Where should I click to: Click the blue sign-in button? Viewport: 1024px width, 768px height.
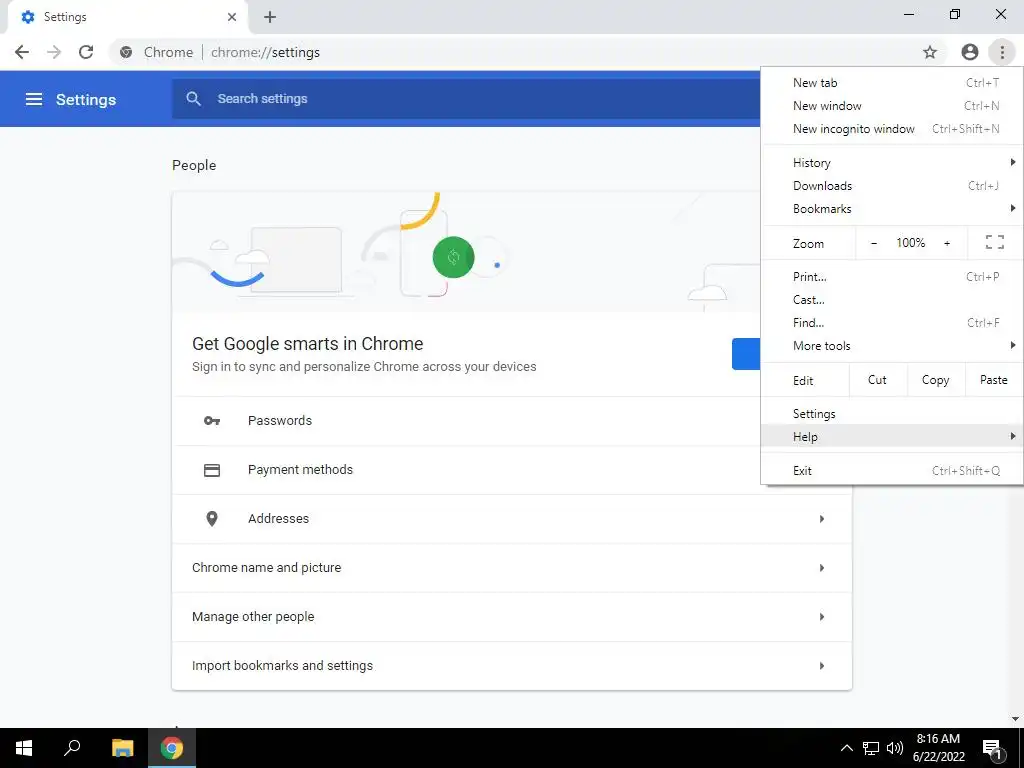pyautogui.click(x=746, y=354)
